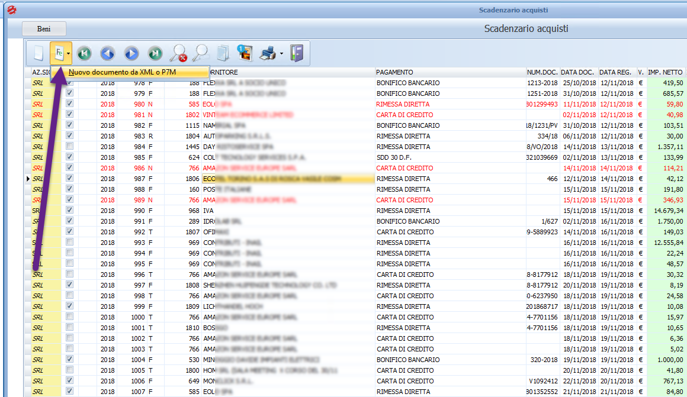This screenshot has width=687, height=397.
Task: Toggle checkbox in row 997
Action: click(70, 284)
